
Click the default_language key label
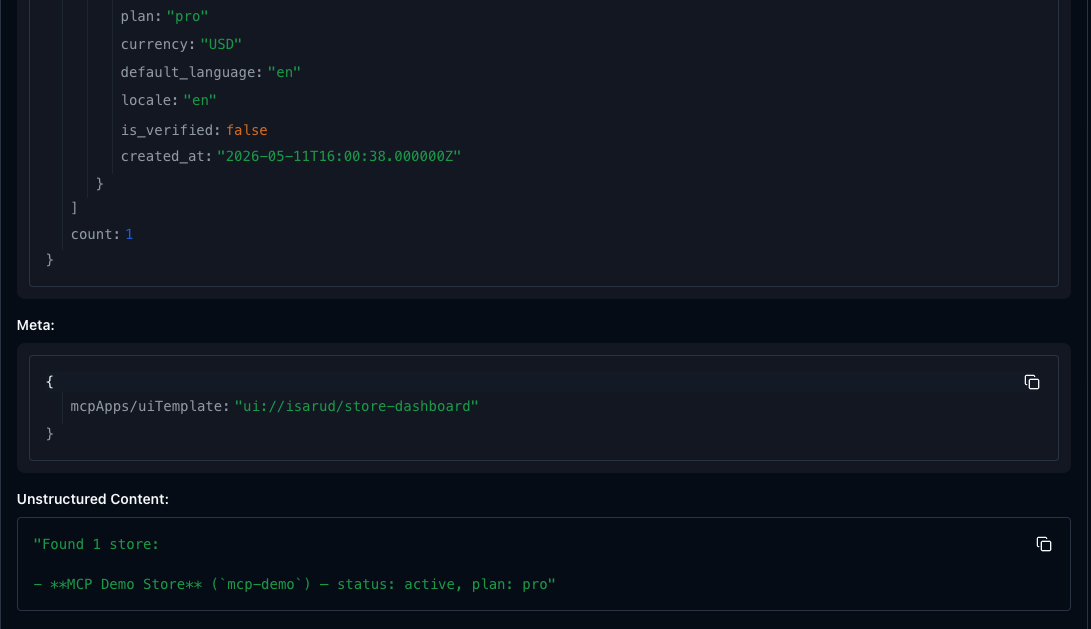point(191,72)
